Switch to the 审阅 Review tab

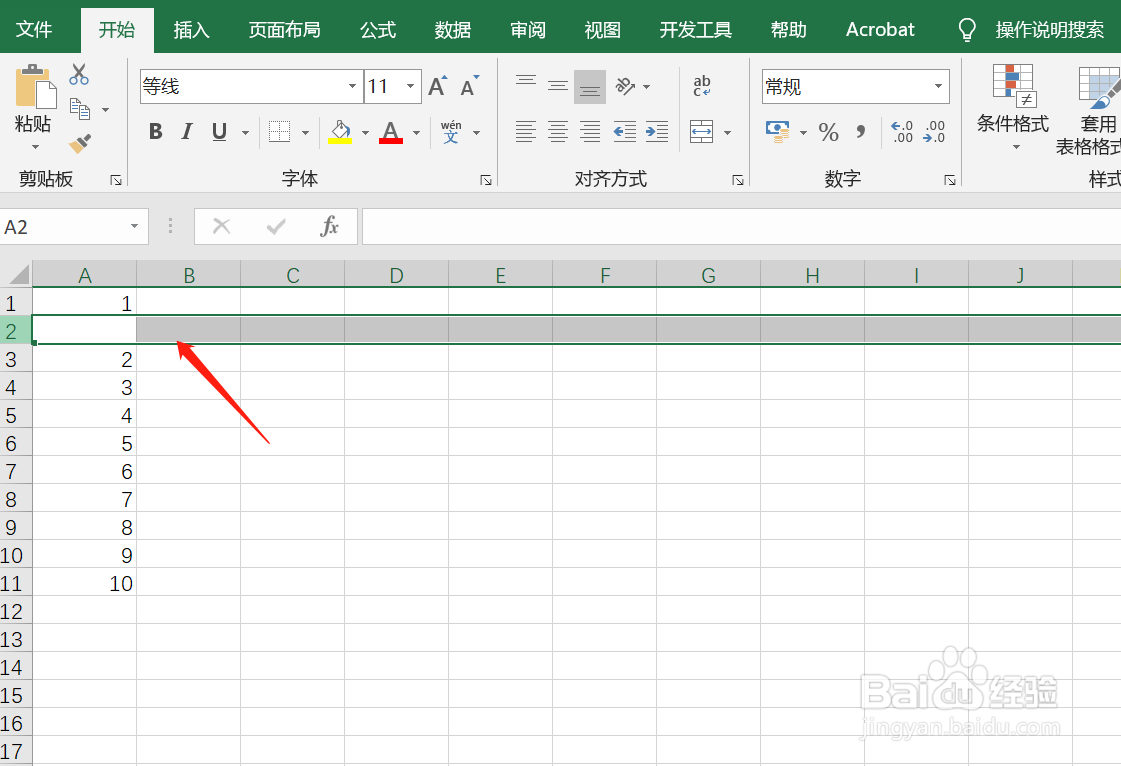click(x=528, y=30)
